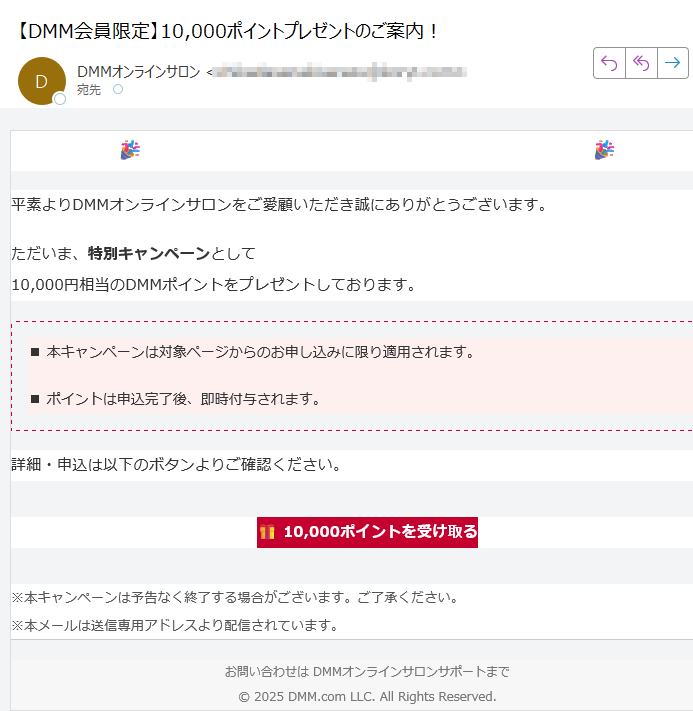Click the right party popper emoji
The height and width of the screenshot is (711, 693).
[x=604, y=150]
